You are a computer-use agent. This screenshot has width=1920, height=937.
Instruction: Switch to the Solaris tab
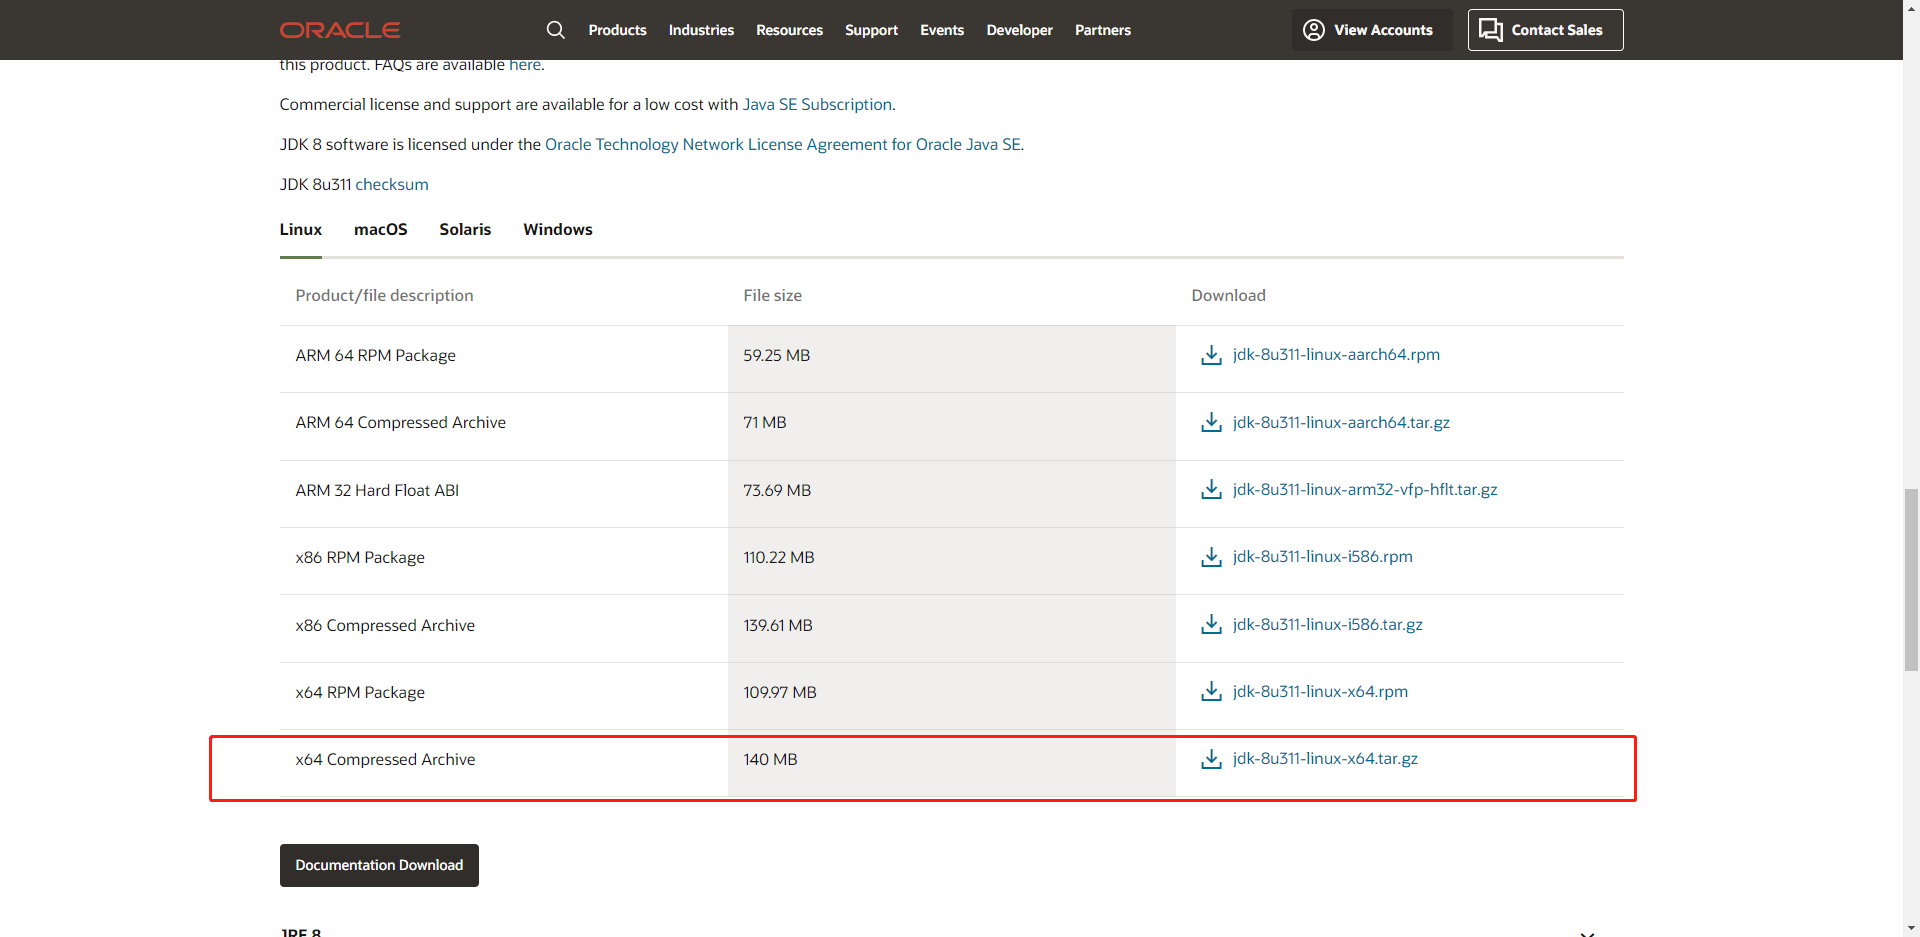(x=465, y=230)
